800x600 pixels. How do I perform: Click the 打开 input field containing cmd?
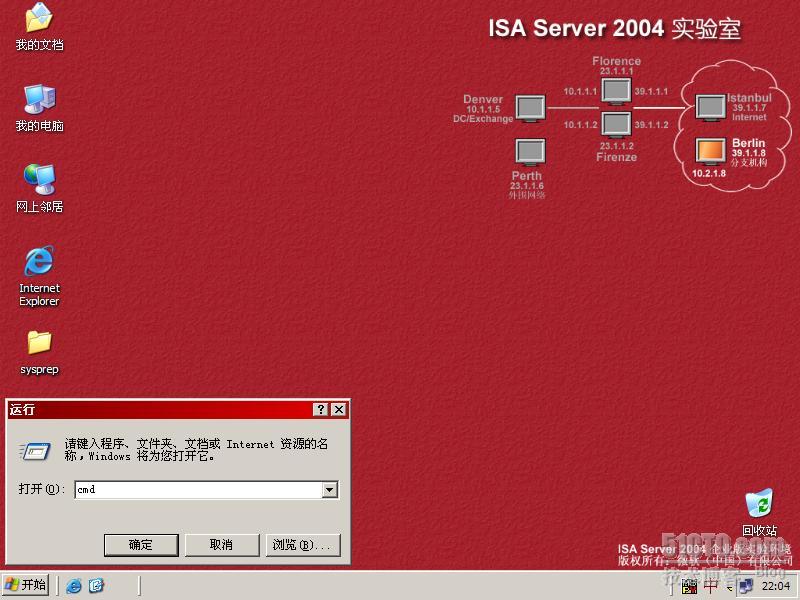(199, 490)
